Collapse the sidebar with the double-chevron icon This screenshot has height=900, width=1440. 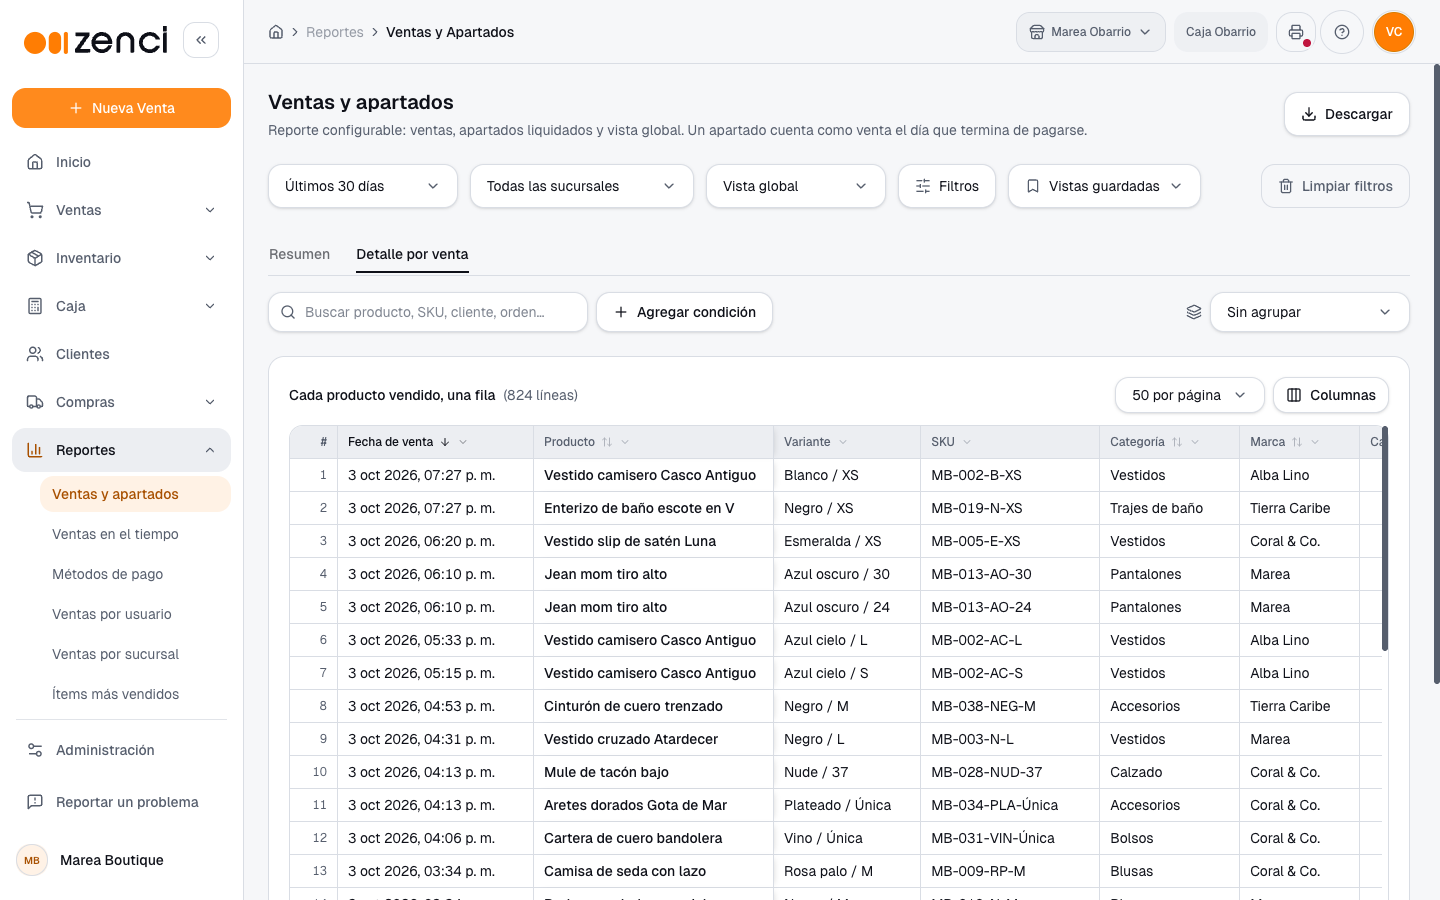tap(201, 40)
